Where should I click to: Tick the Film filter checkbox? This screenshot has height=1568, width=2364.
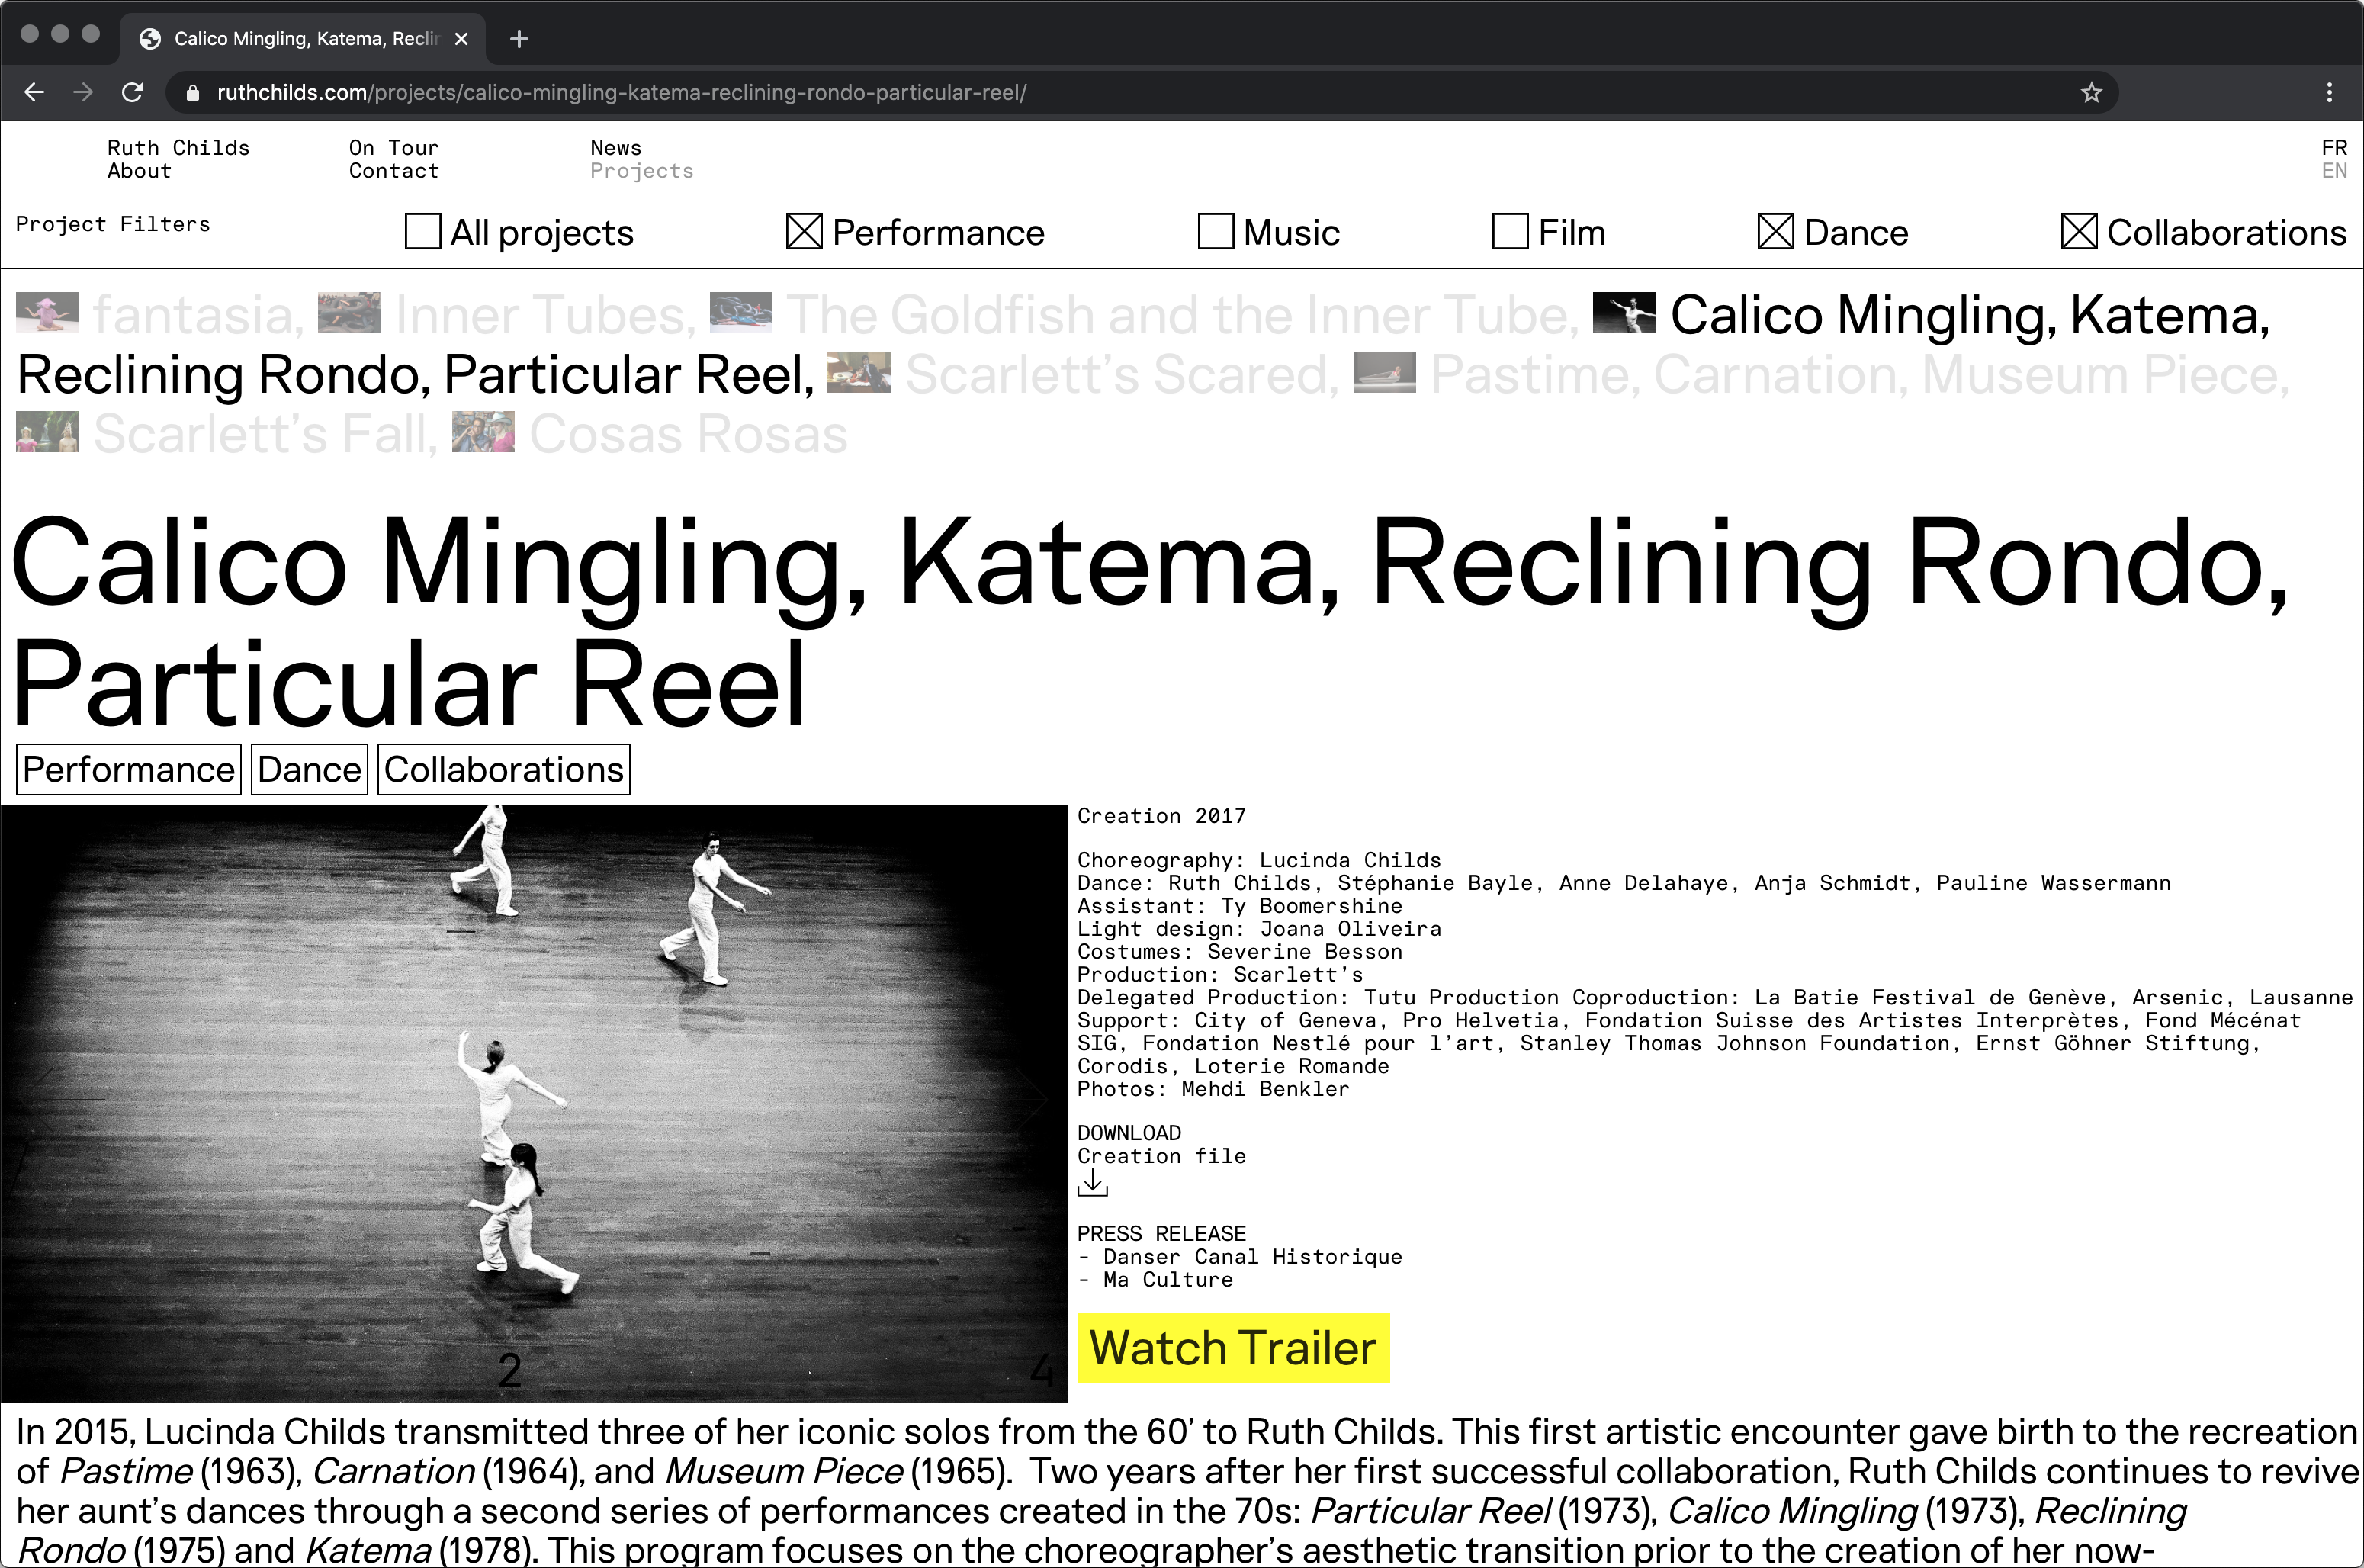pos(1509,232)
